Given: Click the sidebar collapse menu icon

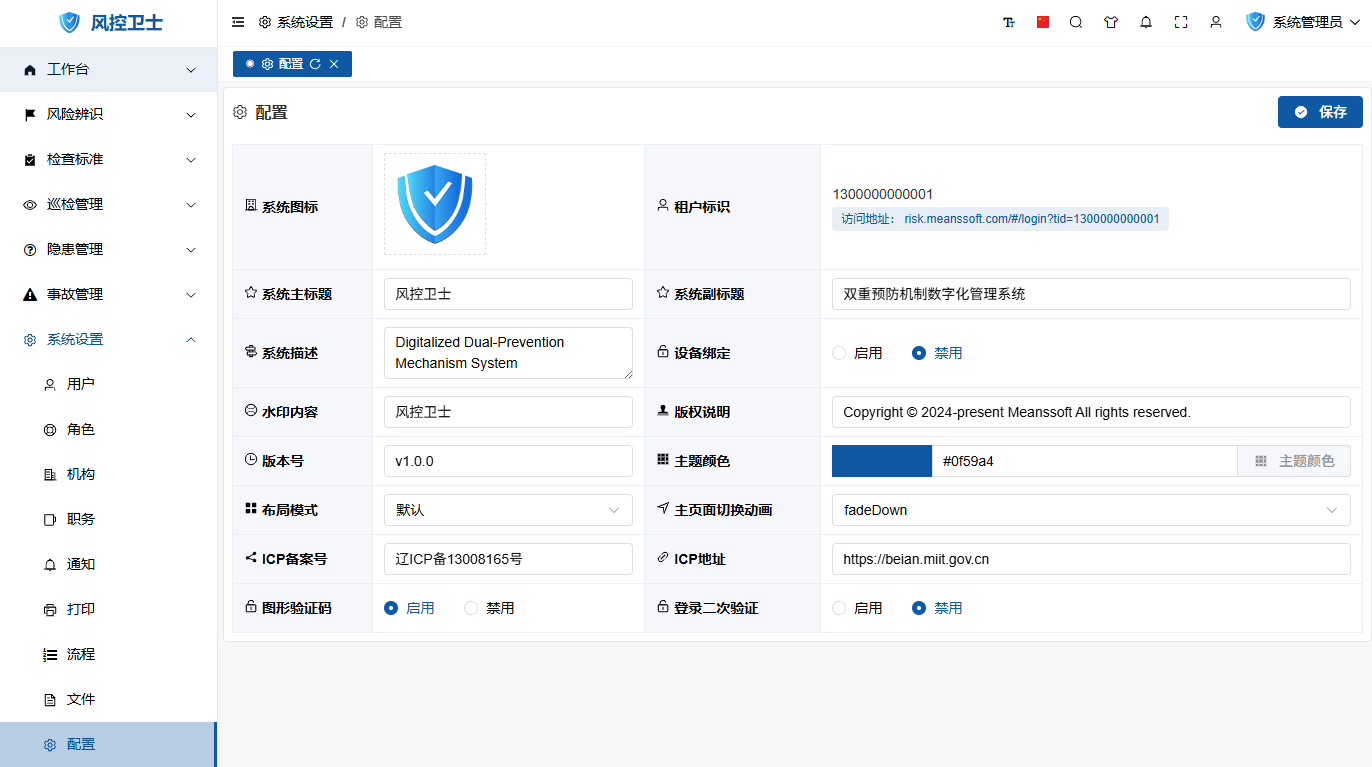Looking at the screenshot, I should tap(238, 22).
